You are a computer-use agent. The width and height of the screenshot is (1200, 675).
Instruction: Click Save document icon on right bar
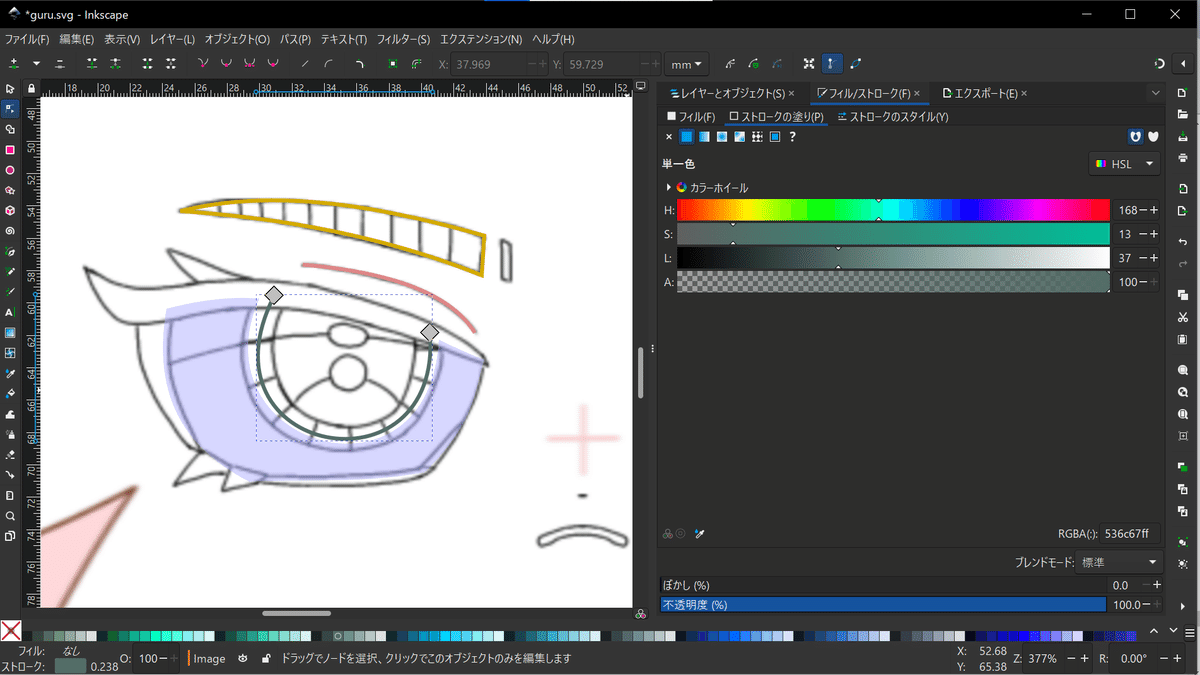tap(1183, 137)
